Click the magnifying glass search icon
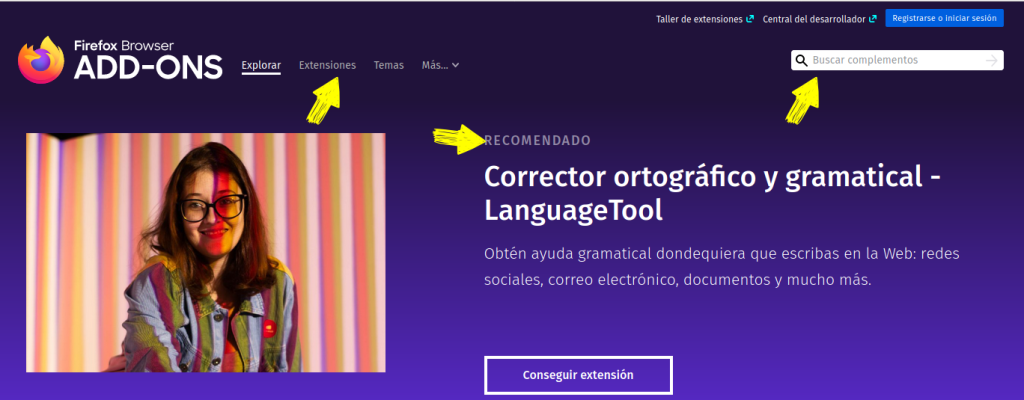 [801, 61]
